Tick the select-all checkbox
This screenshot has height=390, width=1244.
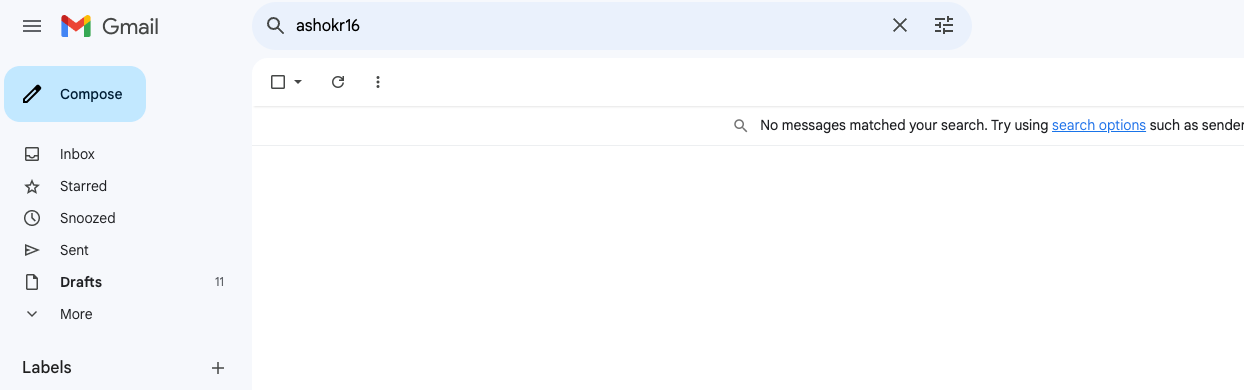tap(278, 82)
